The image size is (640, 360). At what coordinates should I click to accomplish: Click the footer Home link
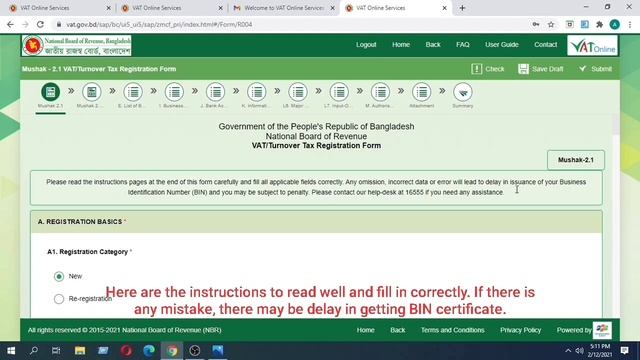click(366, 330)
